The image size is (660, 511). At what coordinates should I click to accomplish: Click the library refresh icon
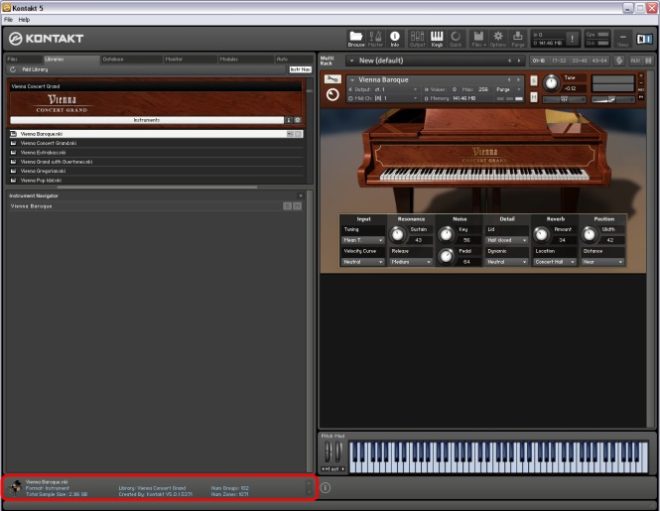click(x=13, y=69)
